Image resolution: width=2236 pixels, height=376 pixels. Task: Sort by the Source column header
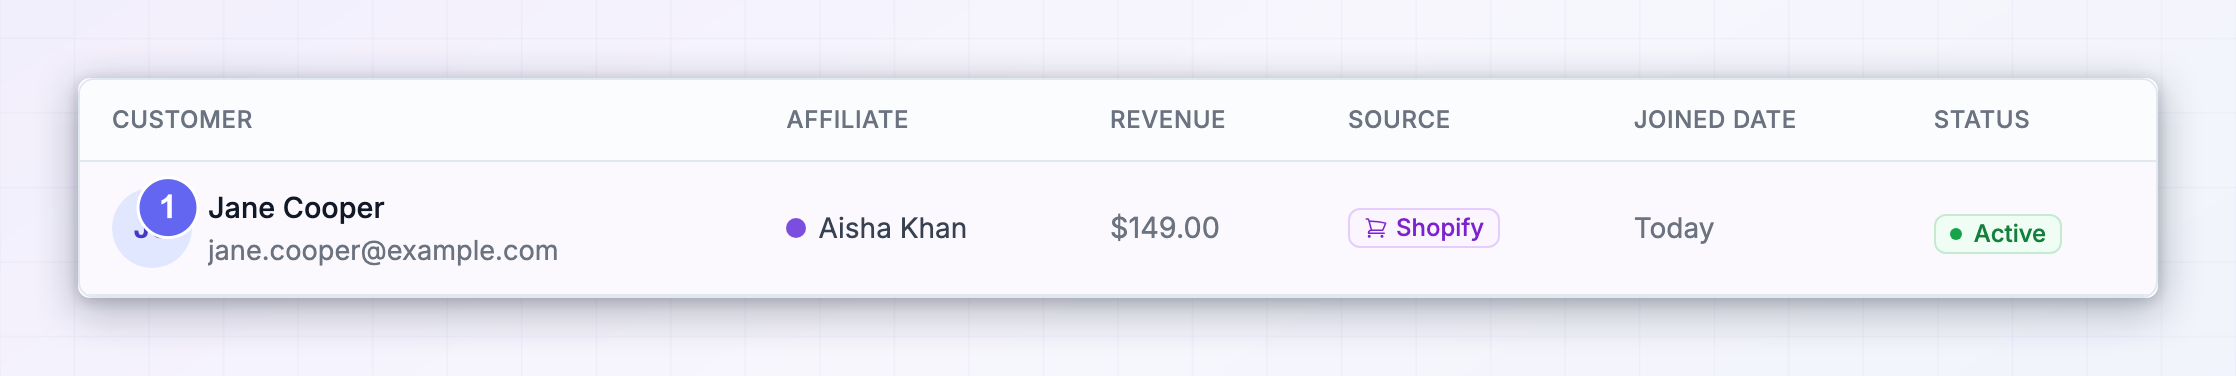tap(1398, 120)
